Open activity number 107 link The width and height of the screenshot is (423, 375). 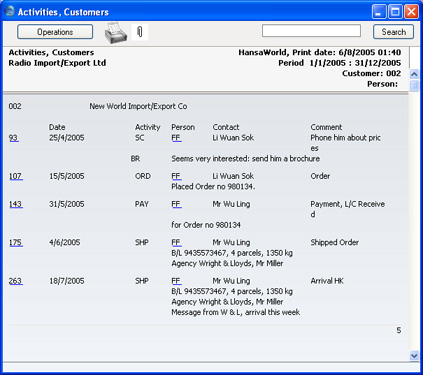click(16, 176)
